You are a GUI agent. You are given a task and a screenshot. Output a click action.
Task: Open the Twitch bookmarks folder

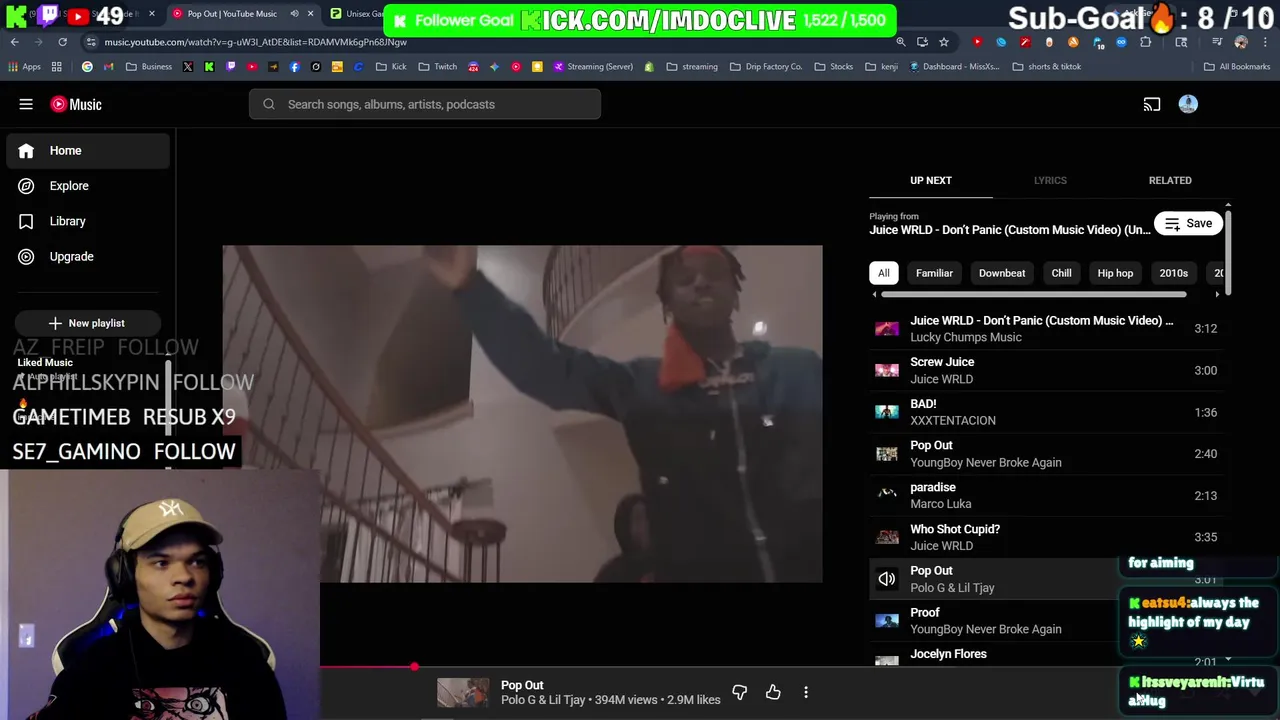tap(437, 67)
